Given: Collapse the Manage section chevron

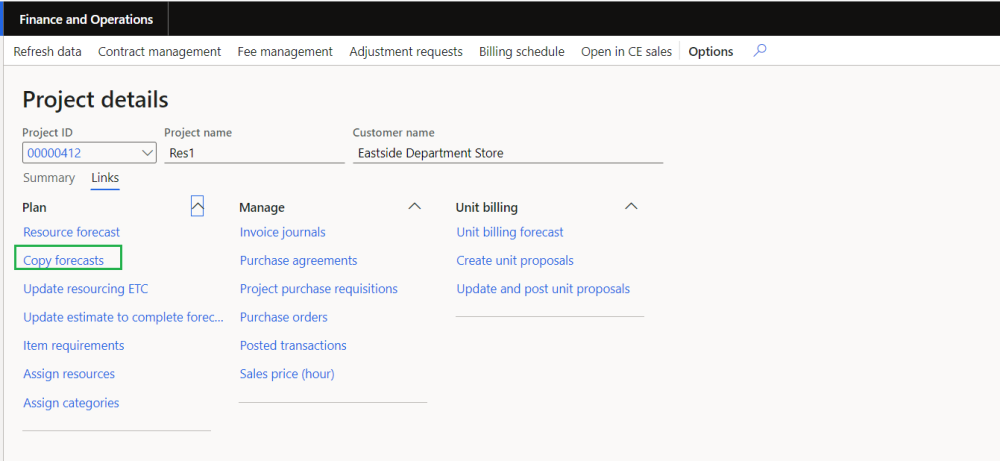Looking at the screenshot, I should point(415,206).
